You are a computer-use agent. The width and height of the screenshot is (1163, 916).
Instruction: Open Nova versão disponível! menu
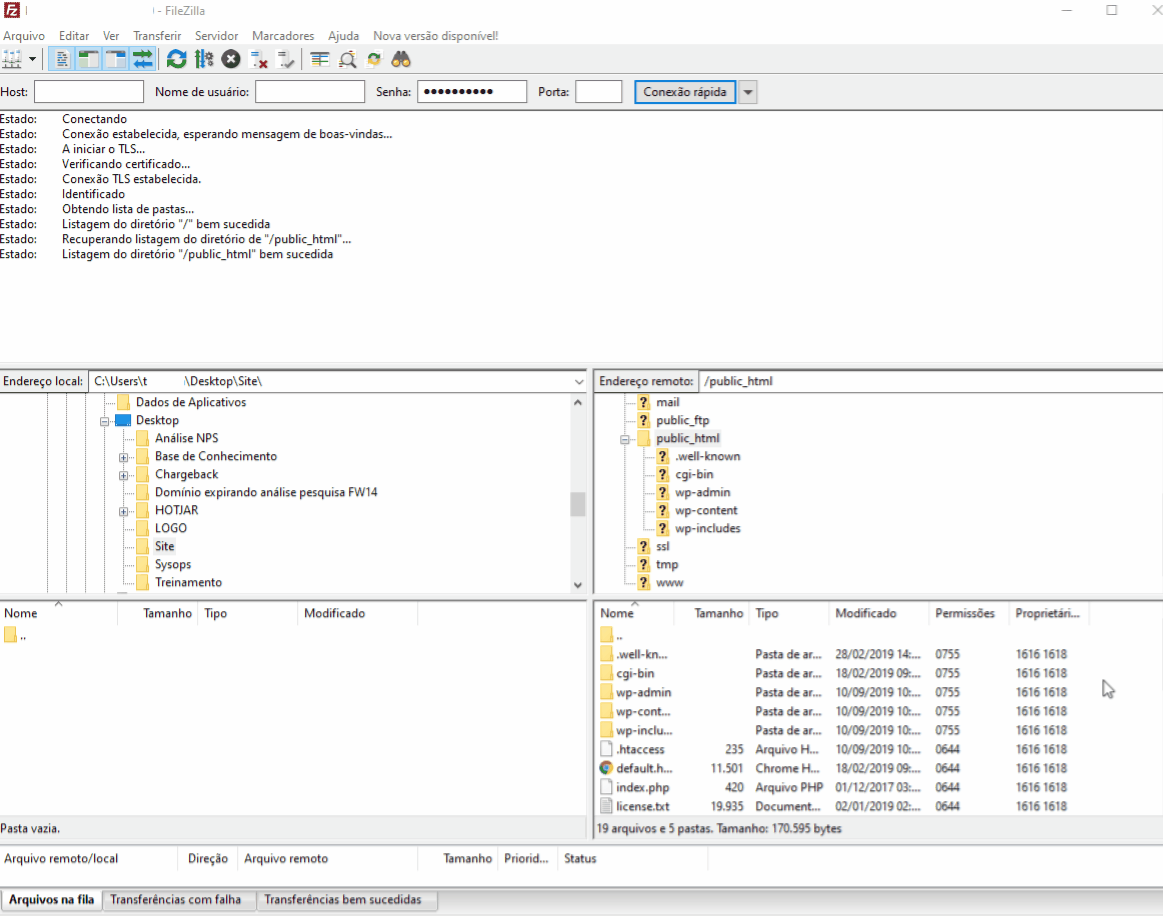click(x=435, y=36)
